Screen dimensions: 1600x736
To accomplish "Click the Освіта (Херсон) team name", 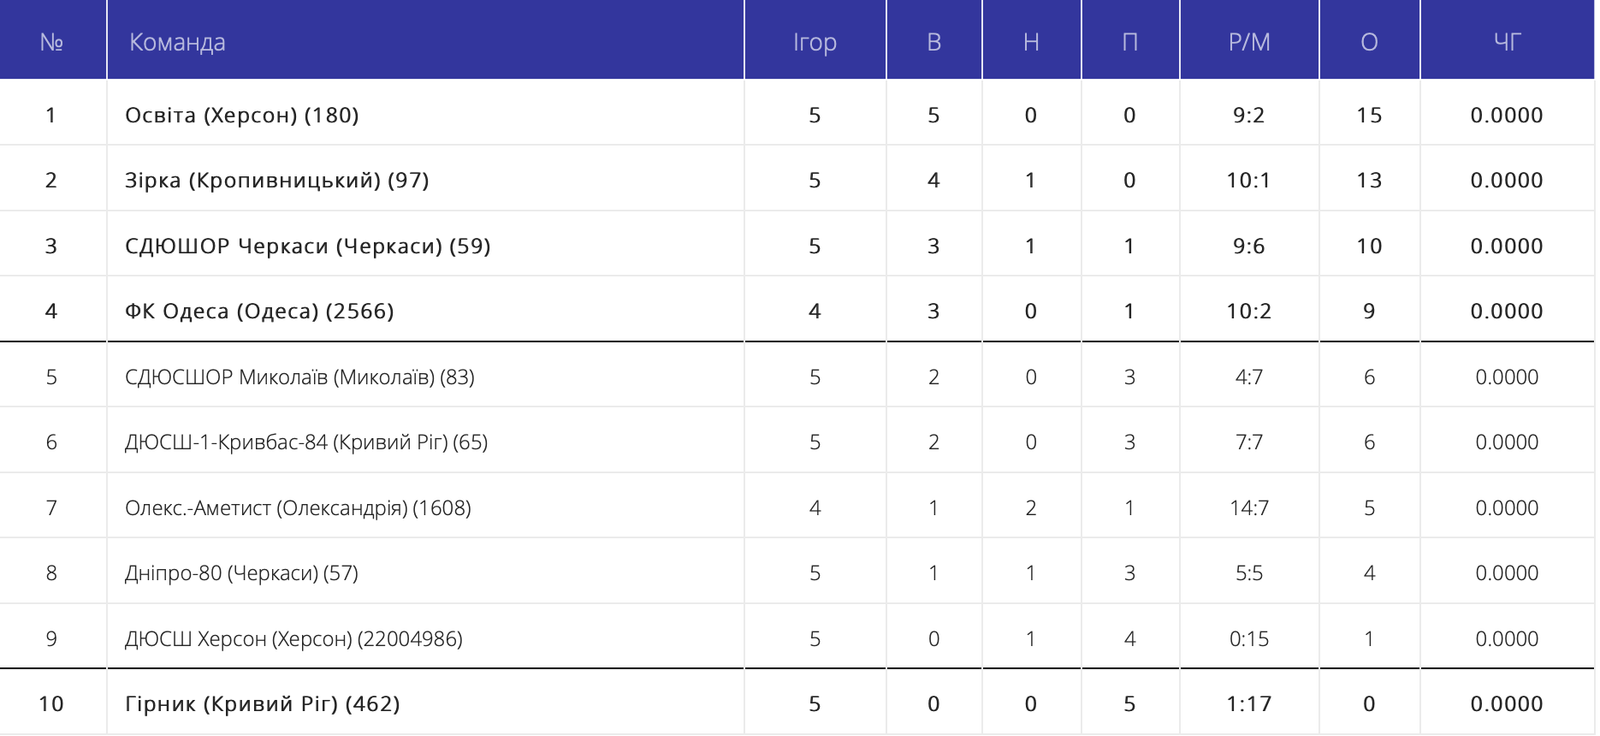I will pos(241,115).
